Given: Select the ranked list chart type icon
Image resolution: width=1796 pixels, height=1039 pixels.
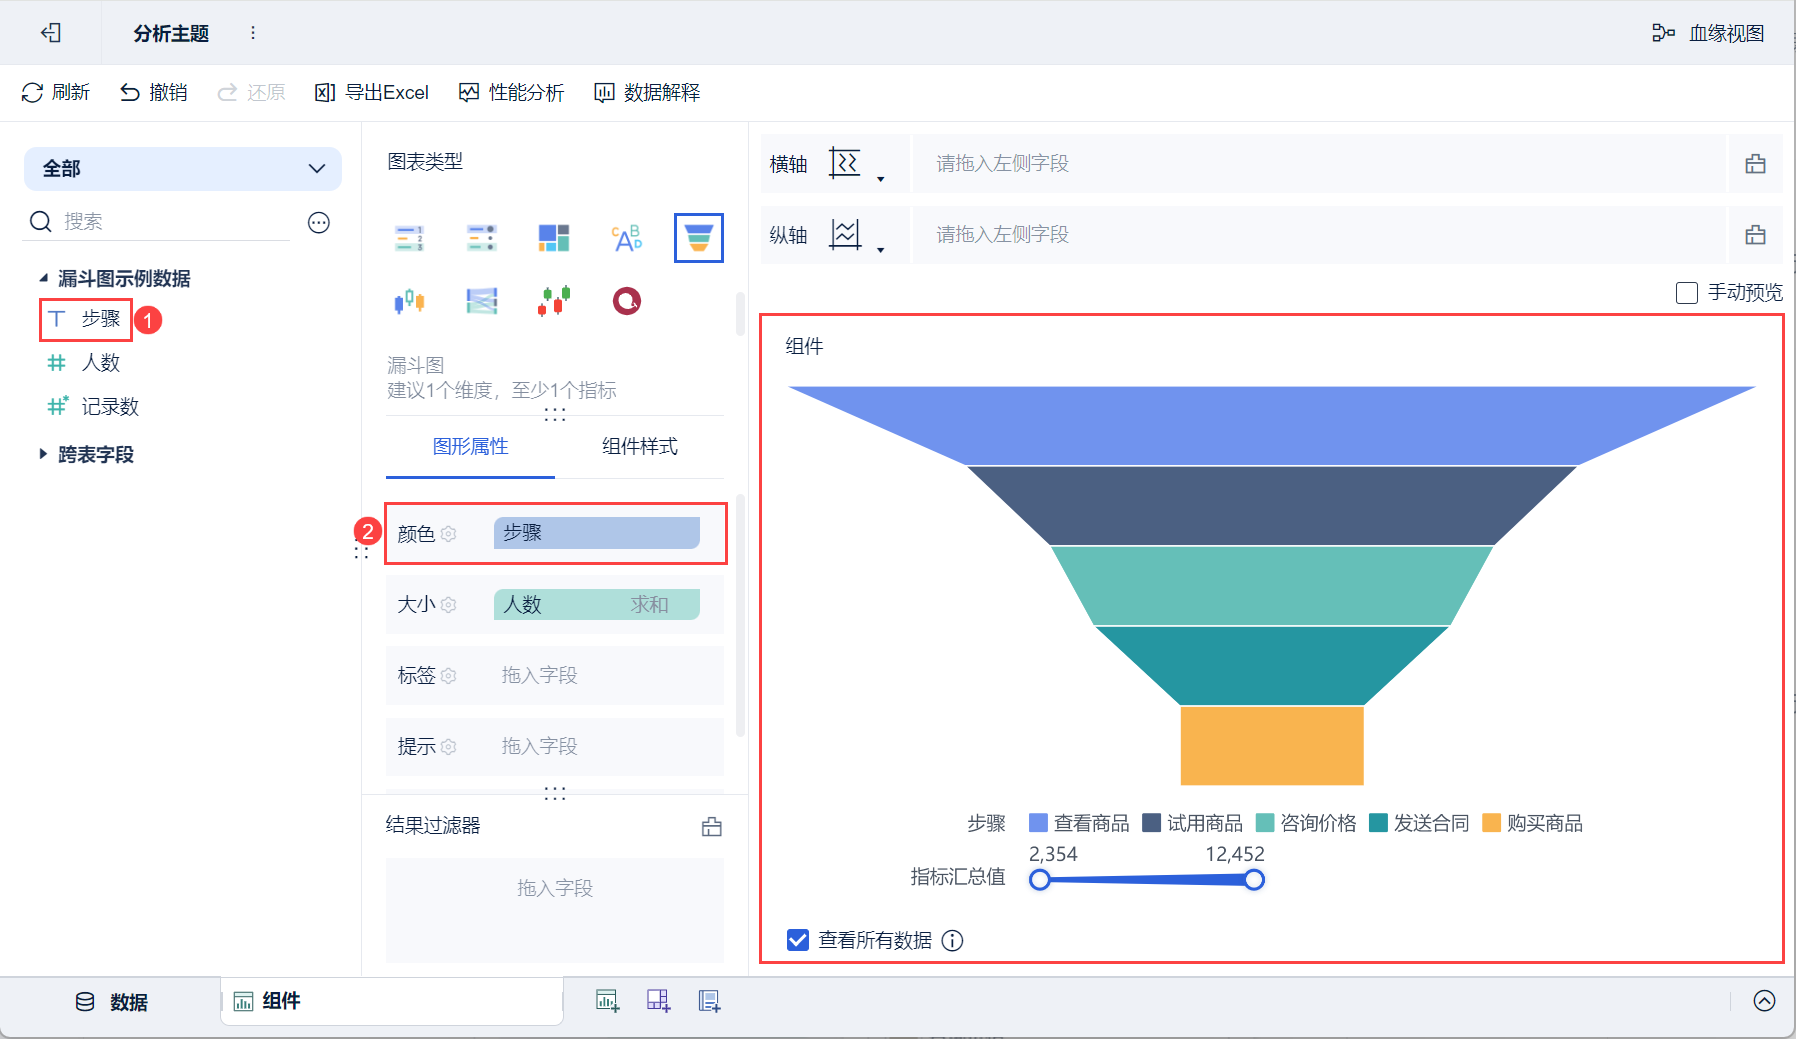Looking at the screenshot, I should (x=410, y=238).
